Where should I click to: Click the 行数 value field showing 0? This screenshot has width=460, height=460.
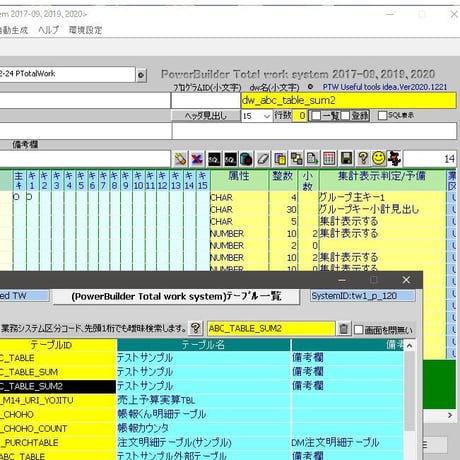pos(300,116)
